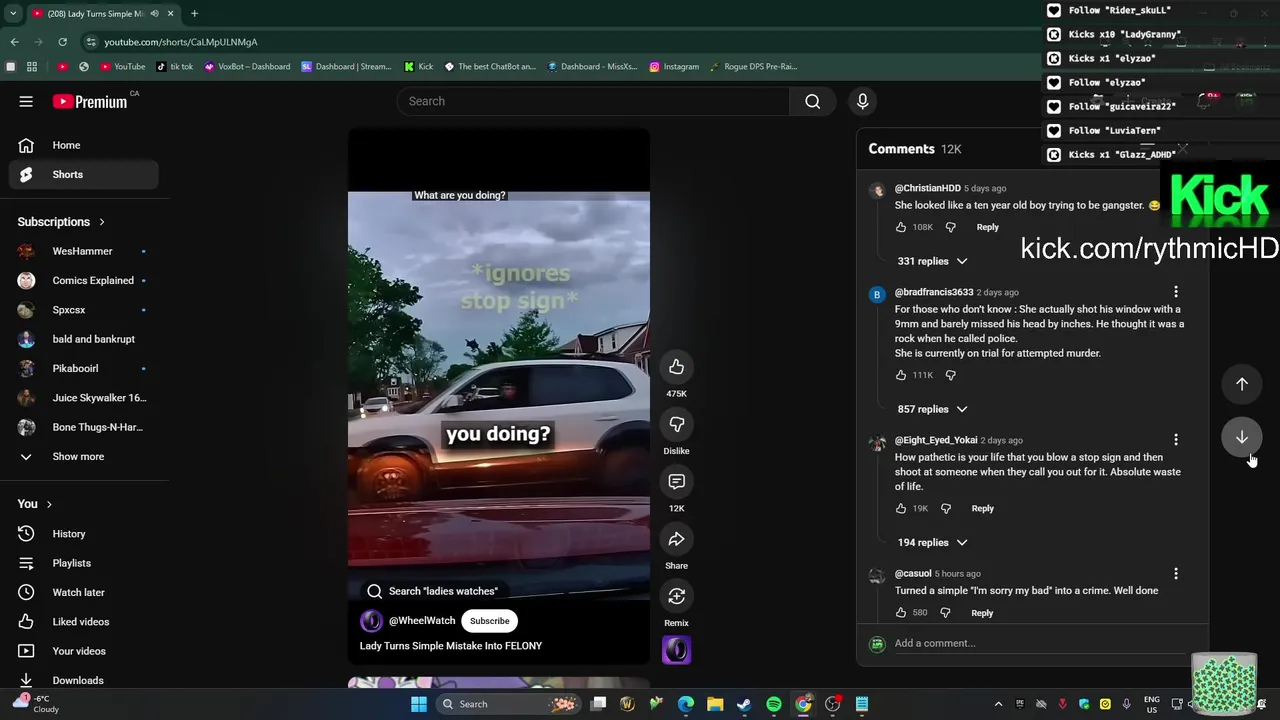Expand 194 replies under Eight_Eyed_Yokai comment
Screen dimensions: 1280x720
point(932,542)
